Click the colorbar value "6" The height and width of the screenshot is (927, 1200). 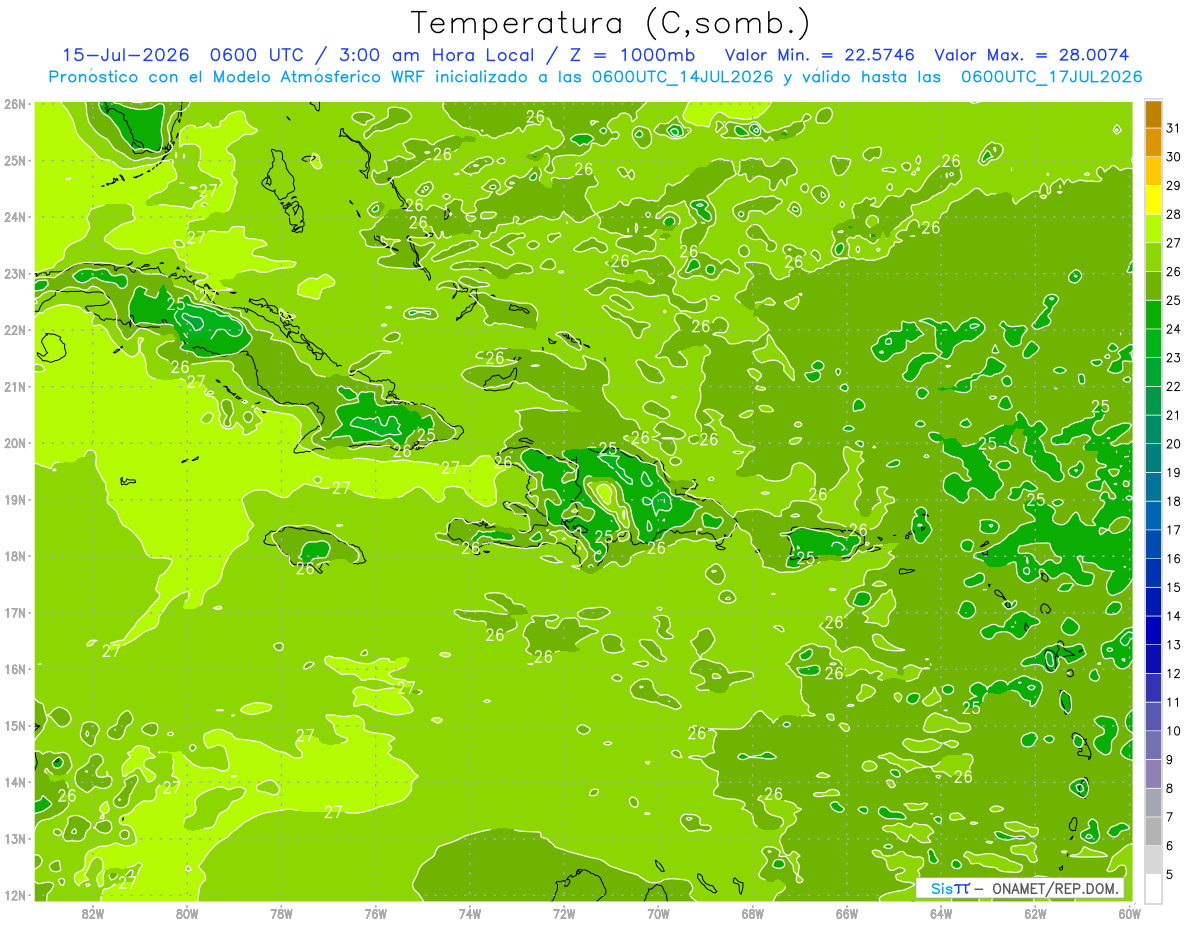click(x=1170, y=845)
